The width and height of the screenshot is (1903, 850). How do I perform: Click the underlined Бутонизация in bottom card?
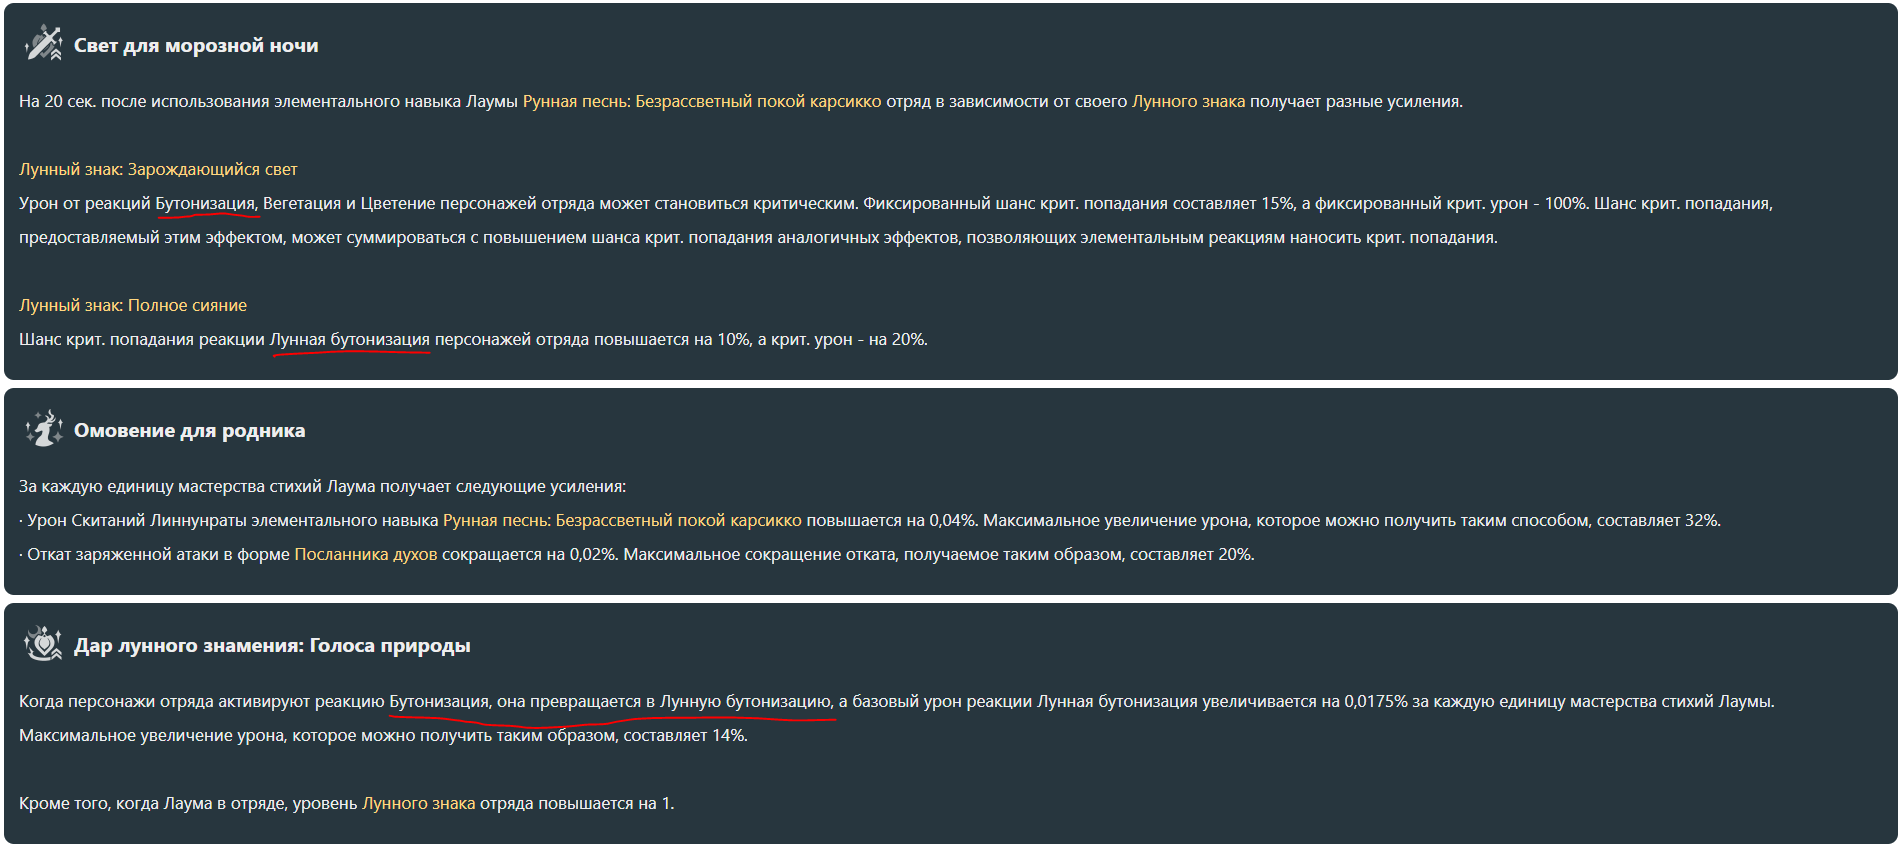[439, 702]
